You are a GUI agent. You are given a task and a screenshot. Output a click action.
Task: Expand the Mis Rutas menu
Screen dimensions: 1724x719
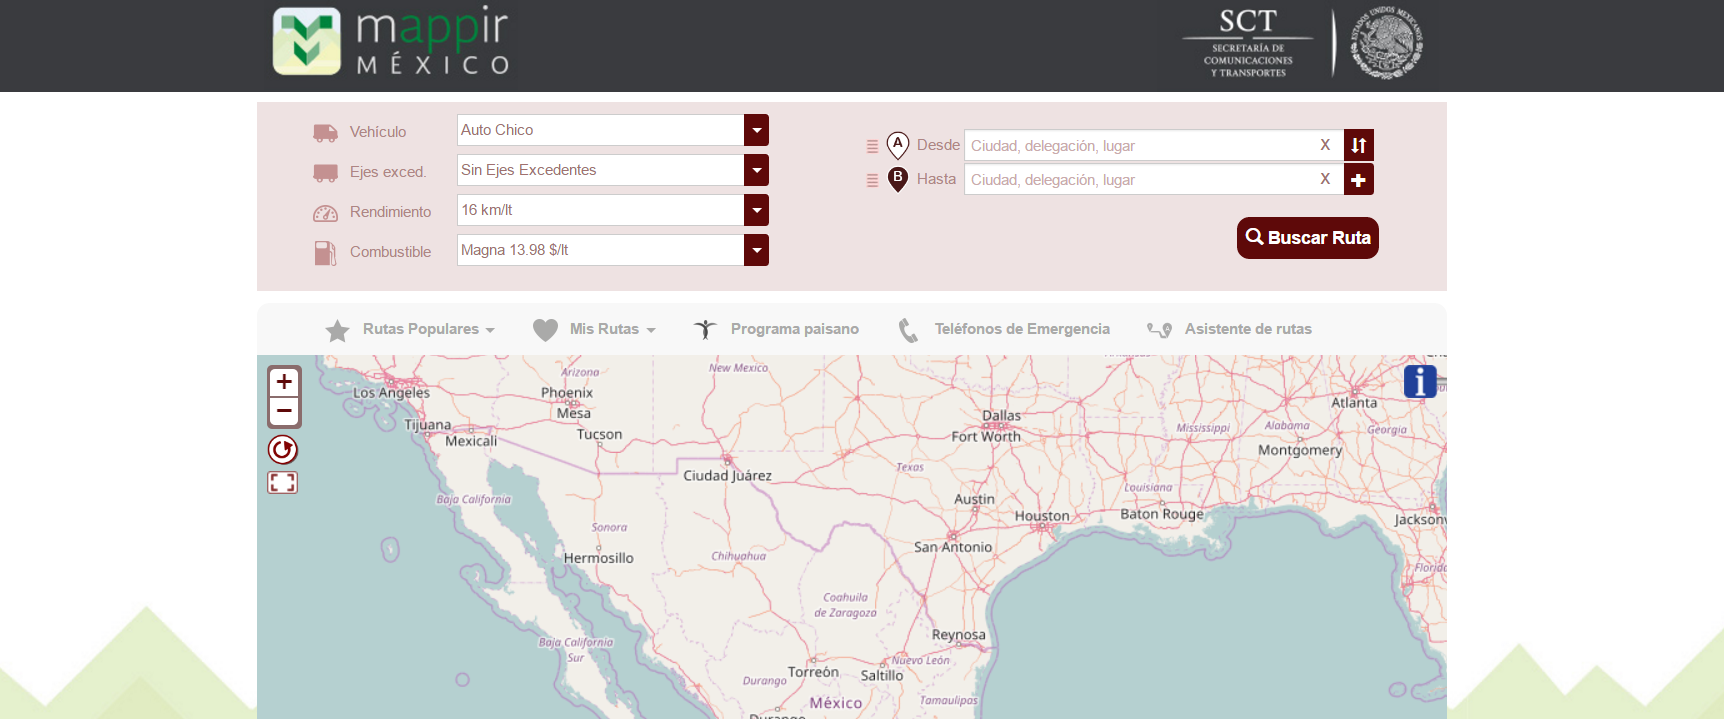(612, 329)
